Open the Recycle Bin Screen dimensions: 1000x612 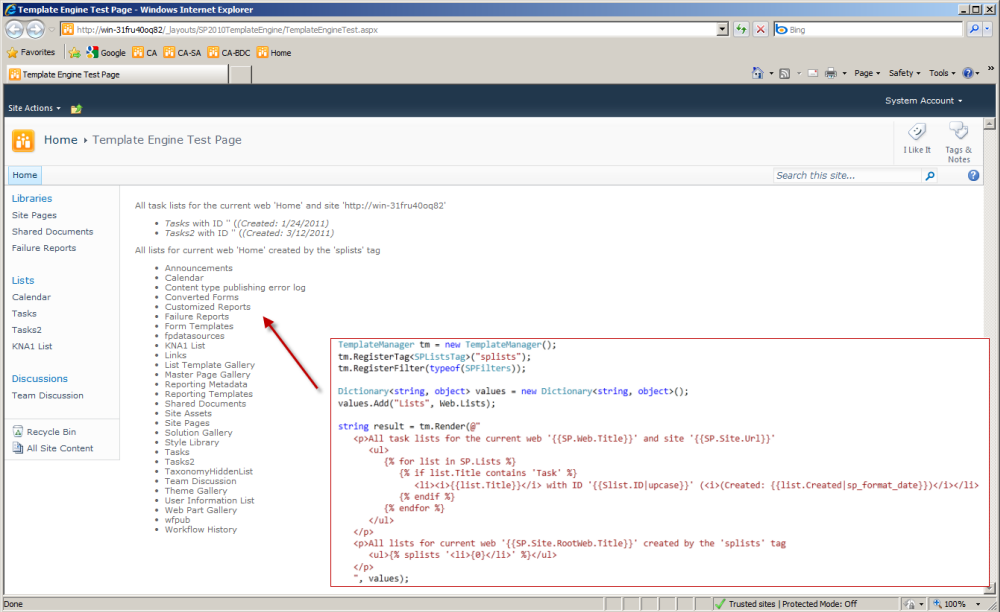[x=49, y=432]
